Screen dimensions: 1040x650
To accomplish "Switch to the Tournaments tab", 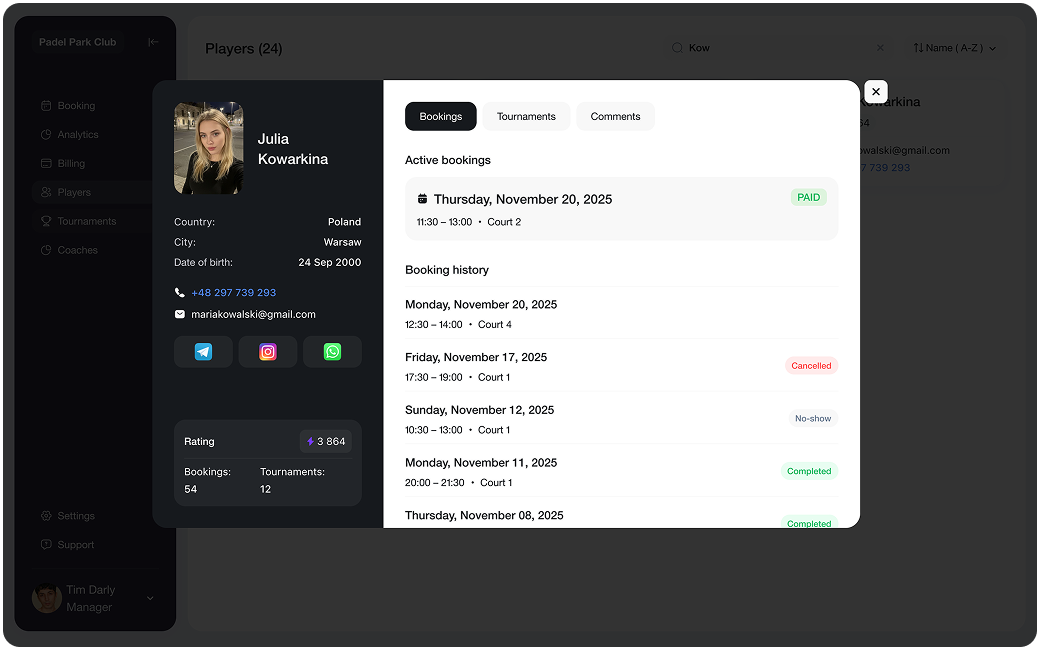I will (x=526, y=117).
